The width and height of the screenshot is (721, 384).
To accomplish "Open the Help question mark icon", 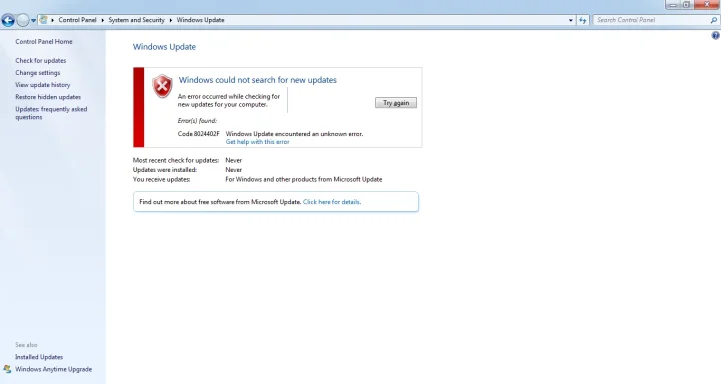I will (x=715, y=35).
